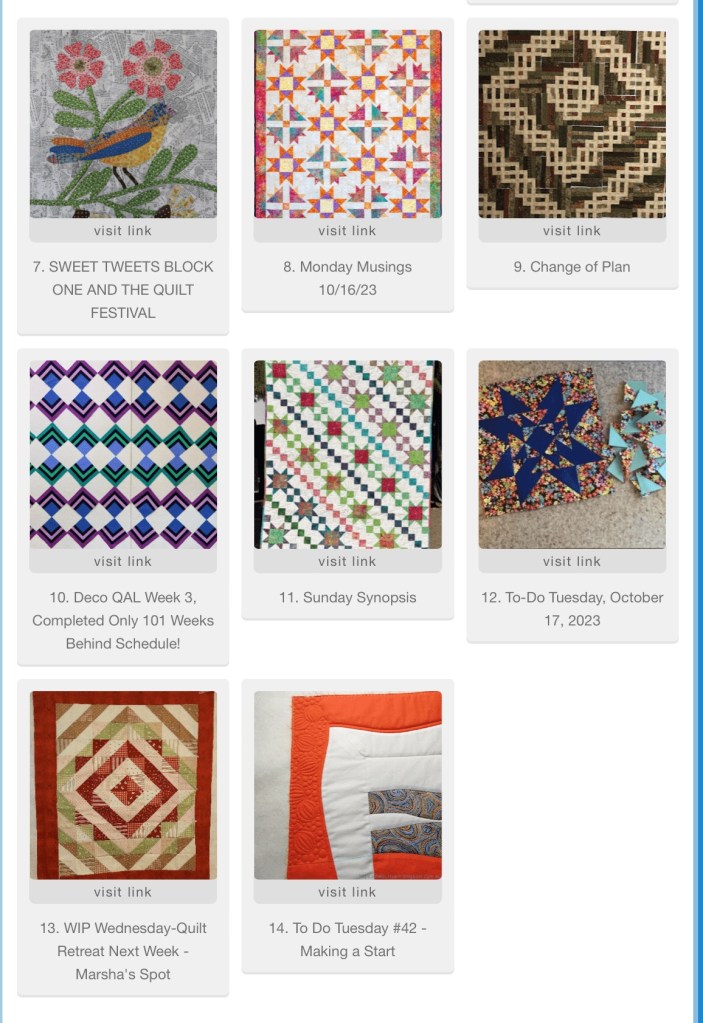Open the Change of Plan brown quilt image
The width and height of the screenshot is (703, 1023).
coord(572,124)
